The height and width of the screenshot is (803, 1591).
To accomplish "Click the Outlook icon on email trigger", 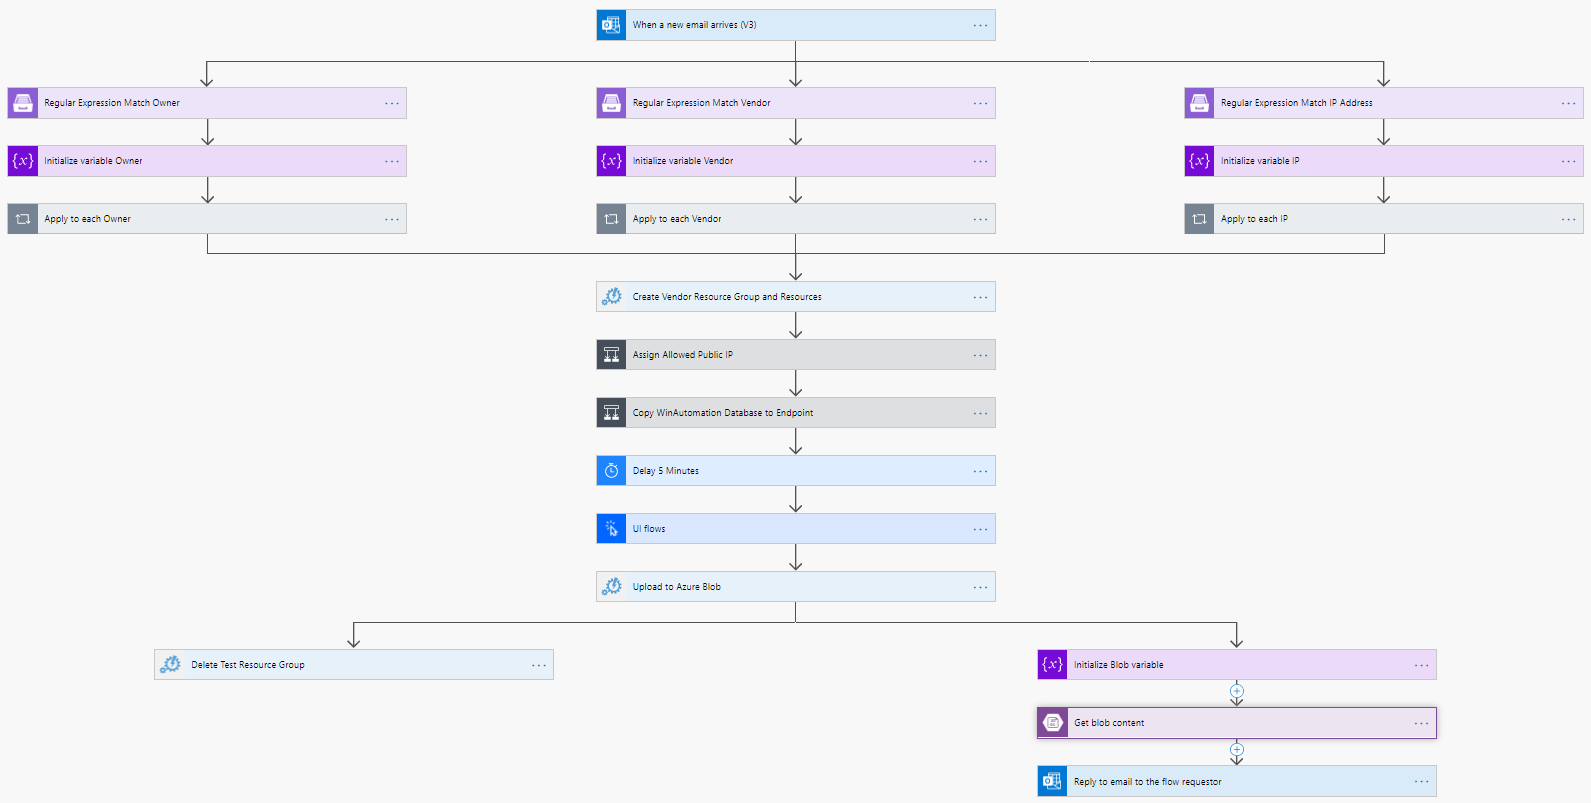I will (611, 25).
